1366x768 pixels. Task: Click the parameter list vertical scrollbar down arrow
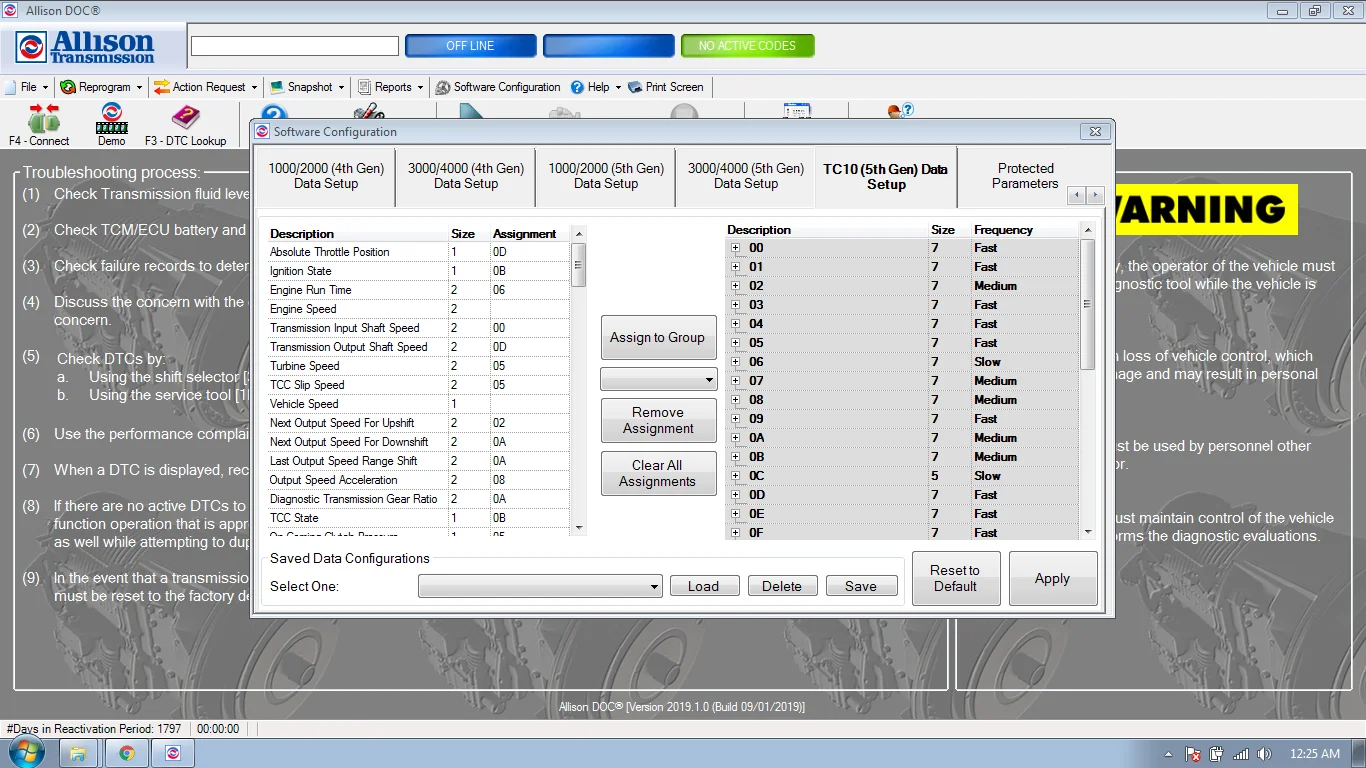point(578,527)
